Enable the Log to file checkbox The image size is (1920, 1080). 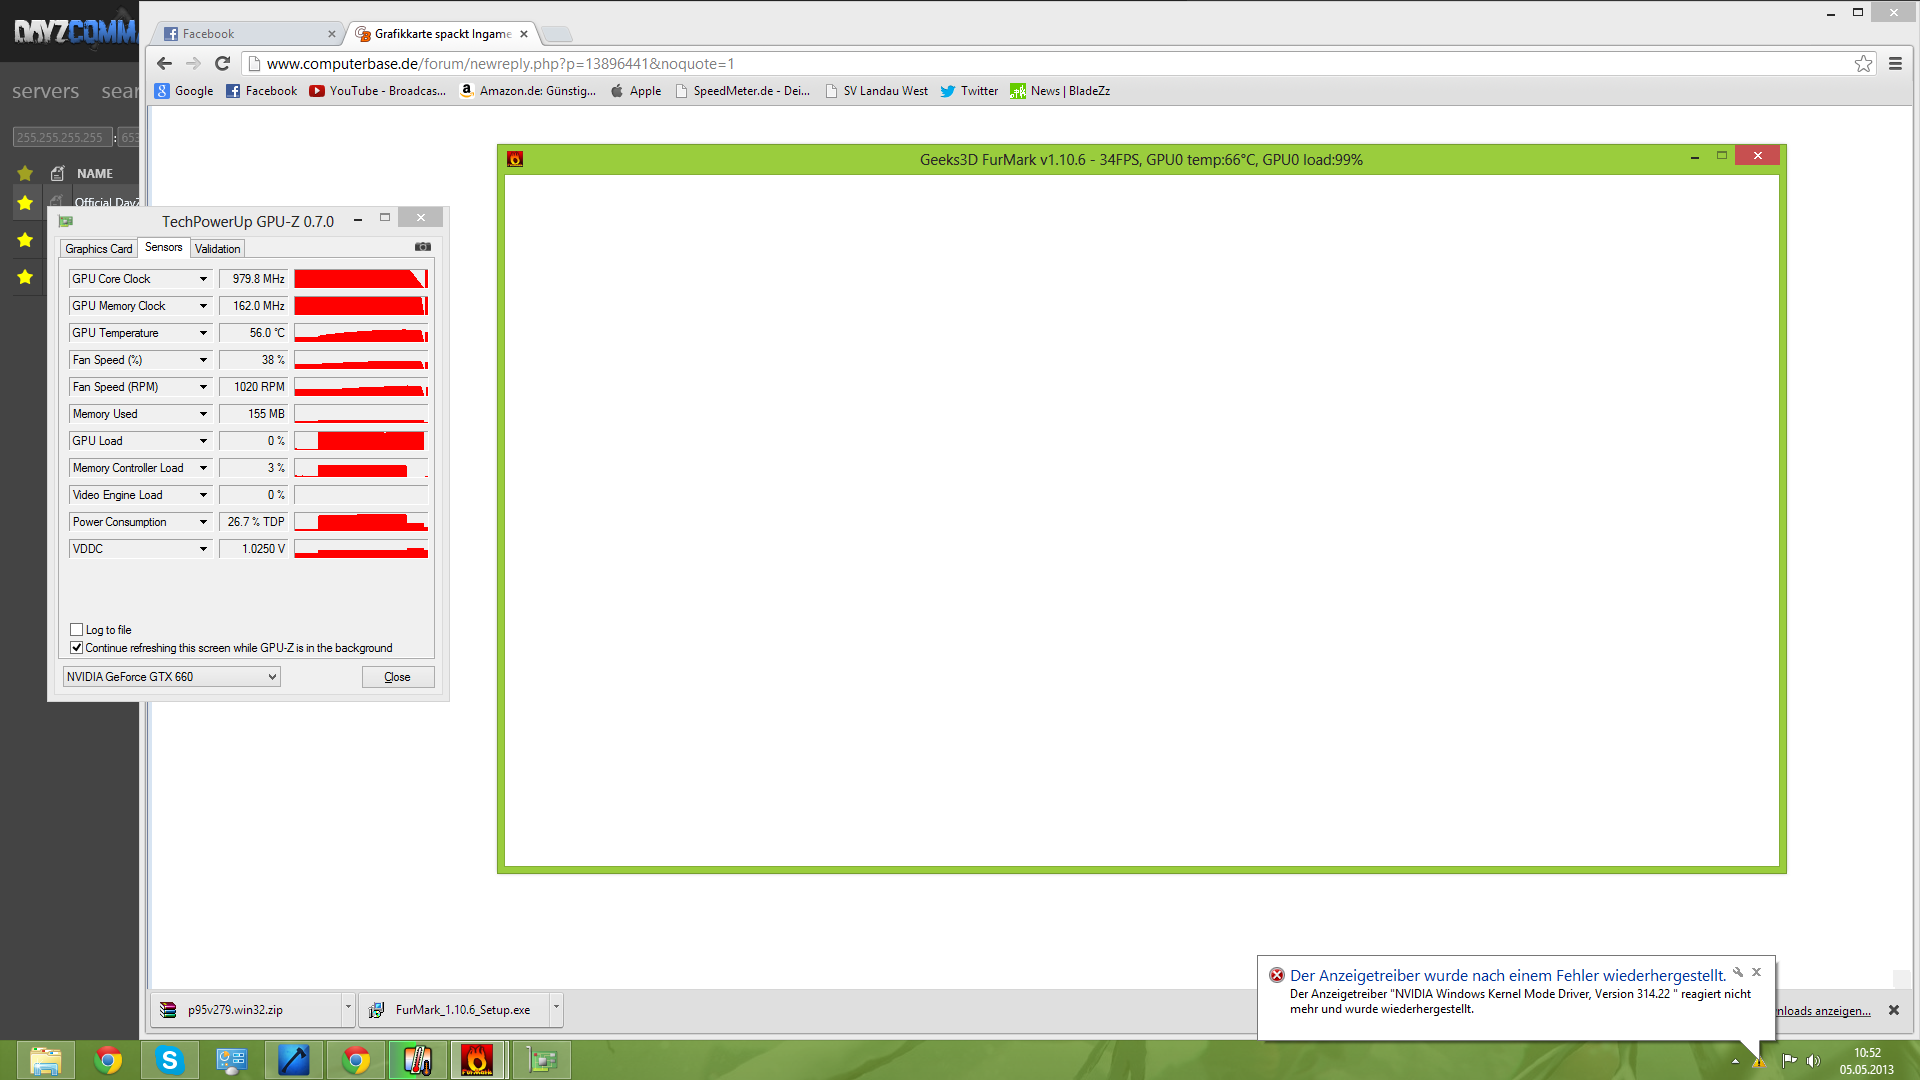(77, 630)
